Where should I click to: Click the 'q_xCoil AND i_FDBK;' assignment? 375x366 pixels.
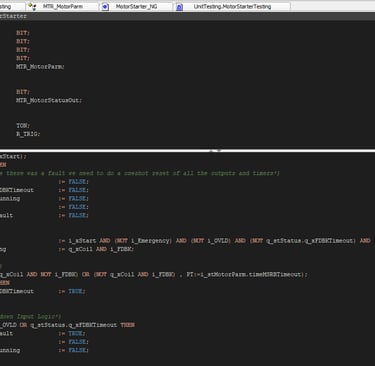tap(101, 249)
